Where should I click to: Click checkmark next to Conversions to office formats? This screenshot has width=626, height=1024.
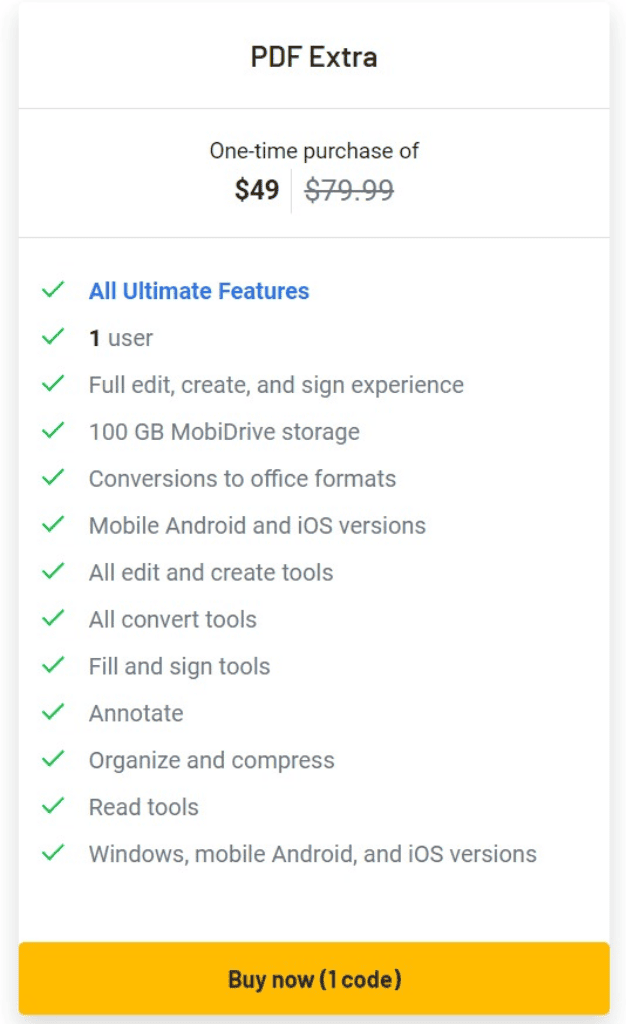point(53,478)
